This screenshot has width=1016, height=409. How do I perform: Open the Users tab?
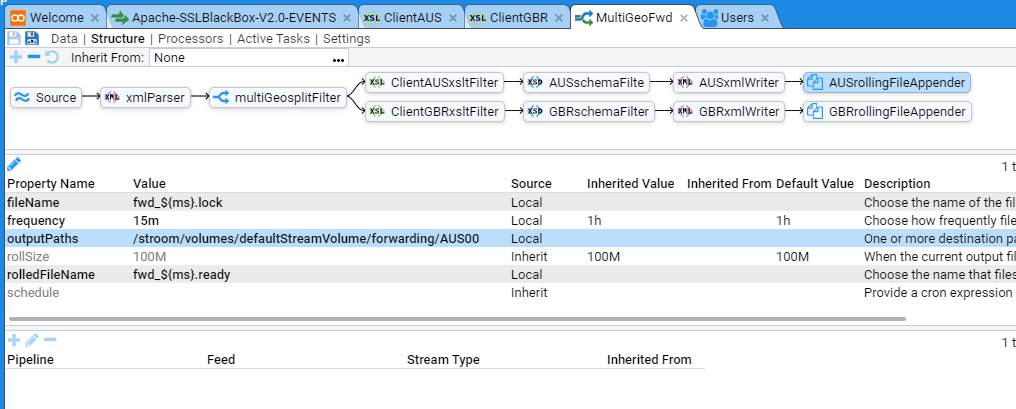tap(737, 18)
